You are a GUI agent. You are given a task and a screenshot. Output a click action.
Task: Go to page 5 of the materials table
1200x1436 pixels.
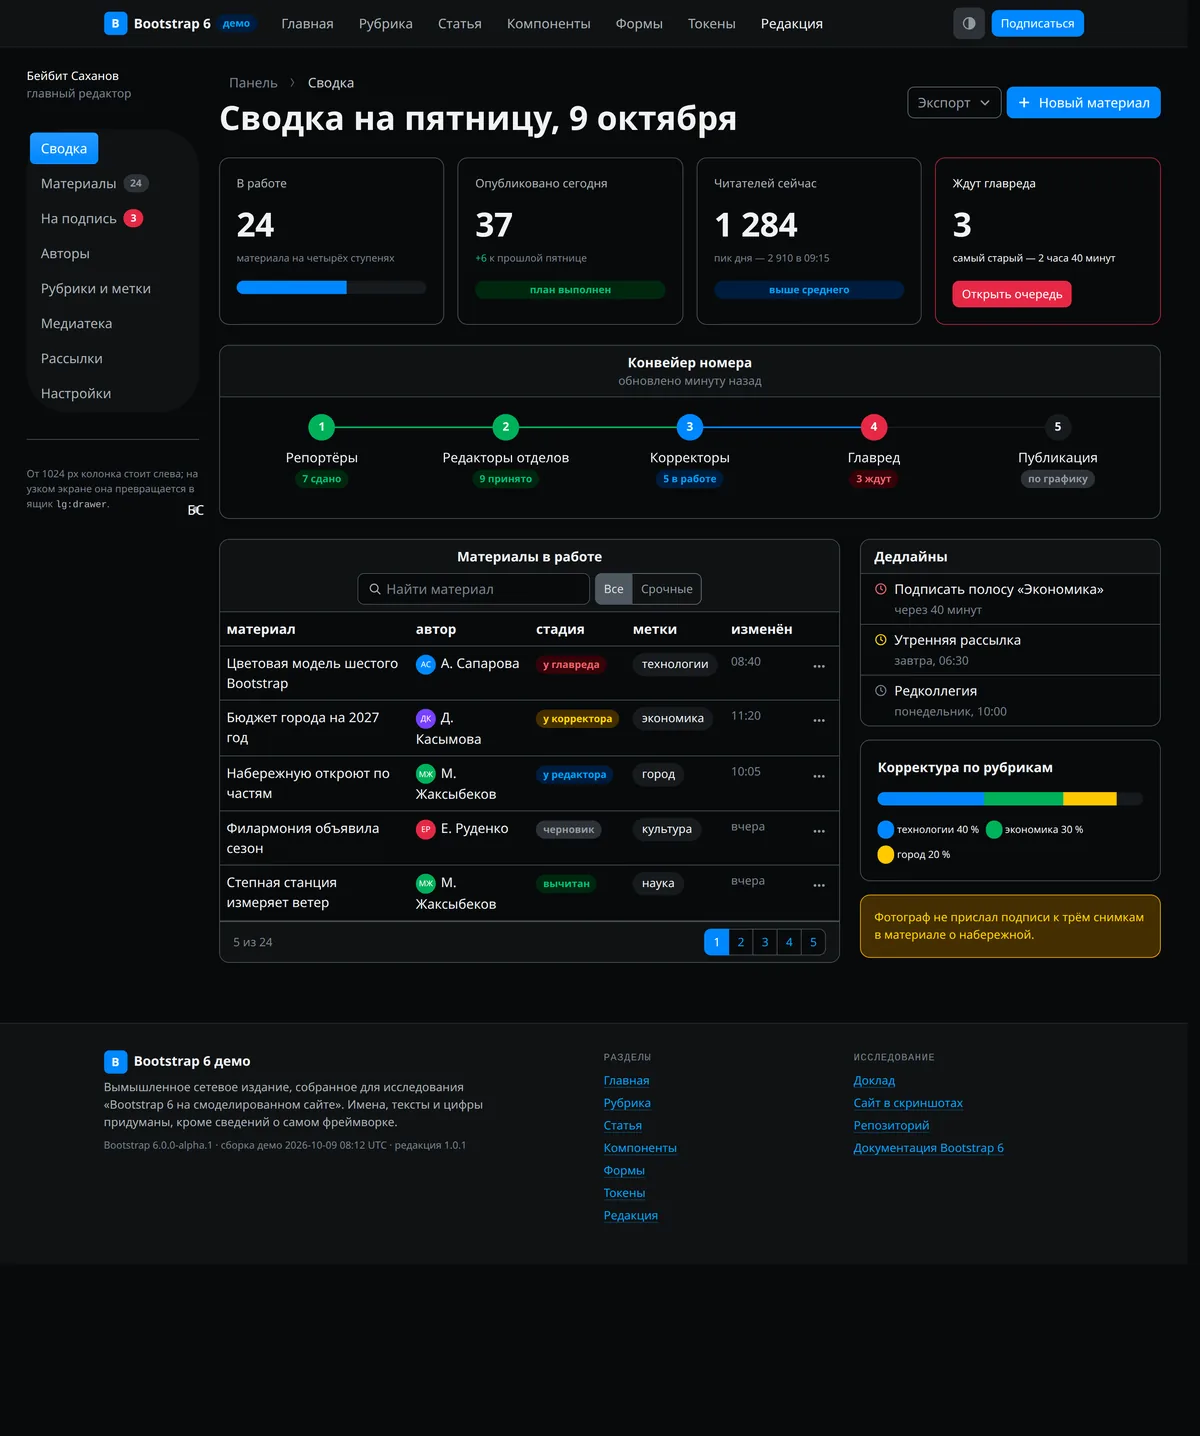pyautogui.click(x=813, y=942)
